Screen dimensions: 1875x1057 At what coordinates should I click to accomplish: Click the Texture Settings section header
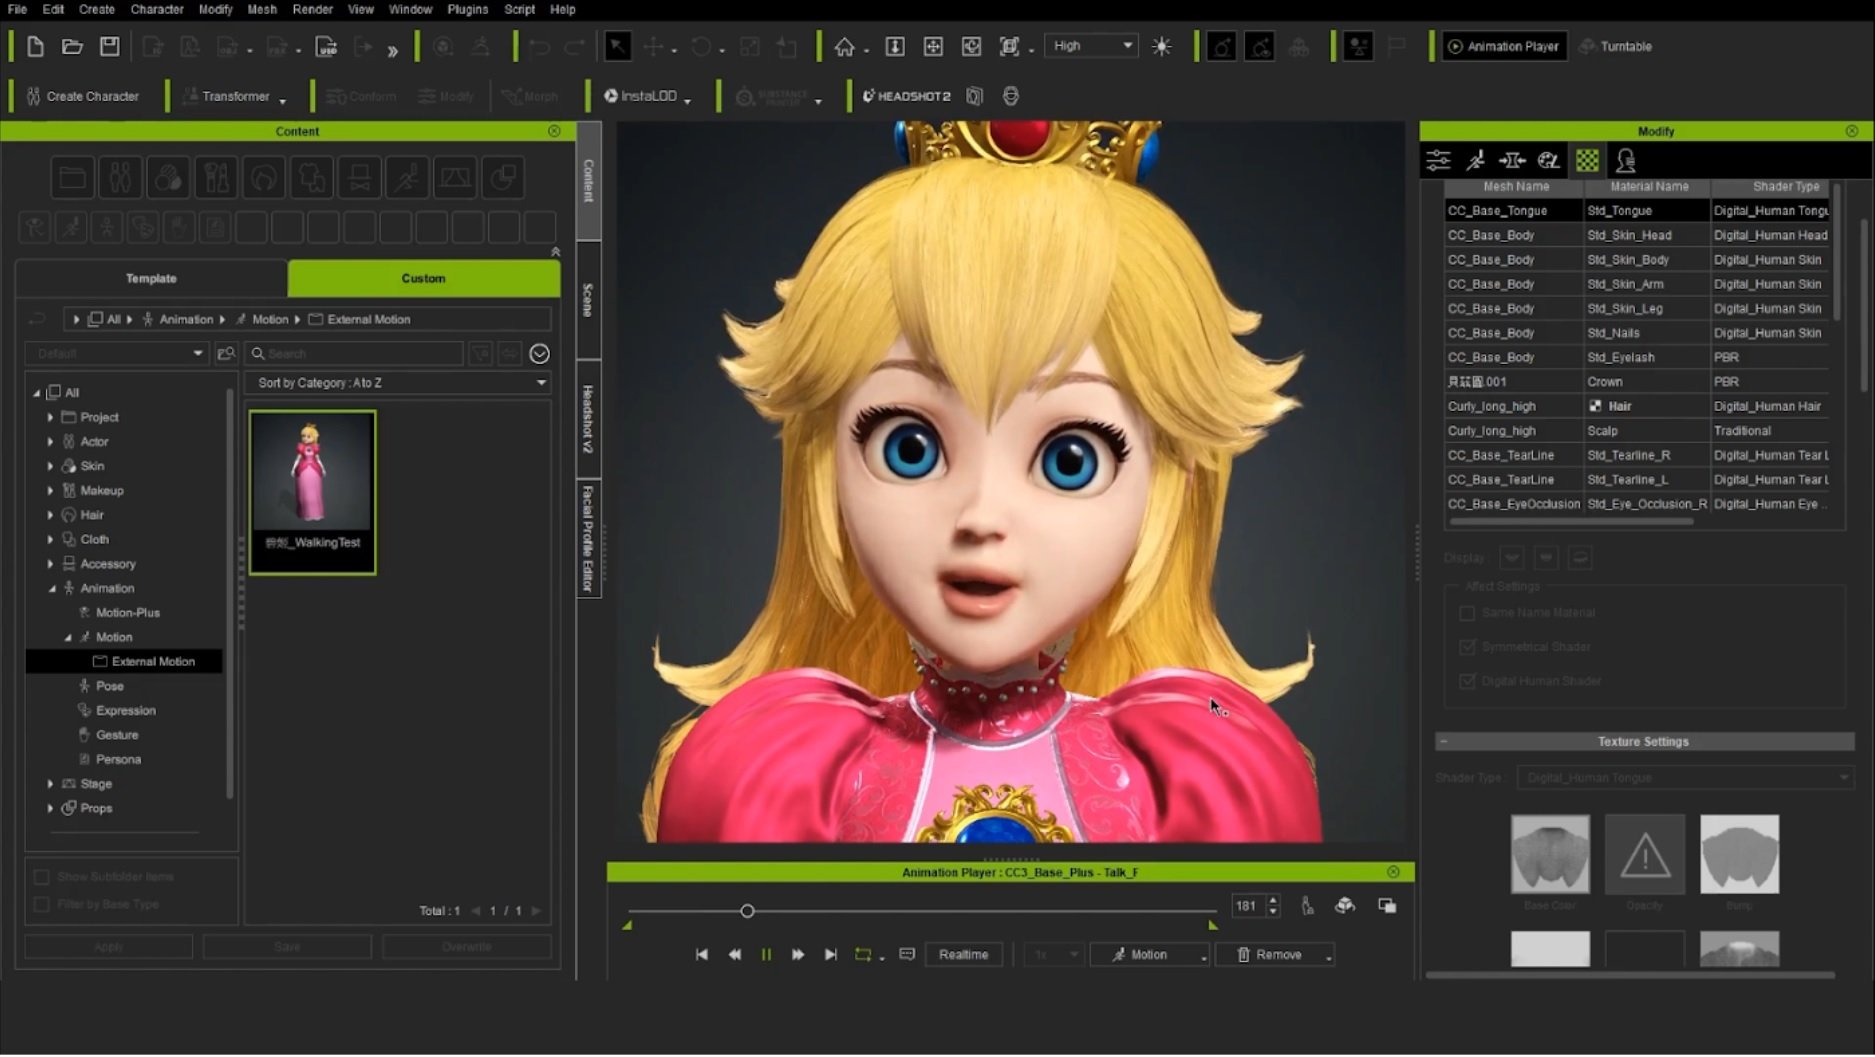[1643, 741]
